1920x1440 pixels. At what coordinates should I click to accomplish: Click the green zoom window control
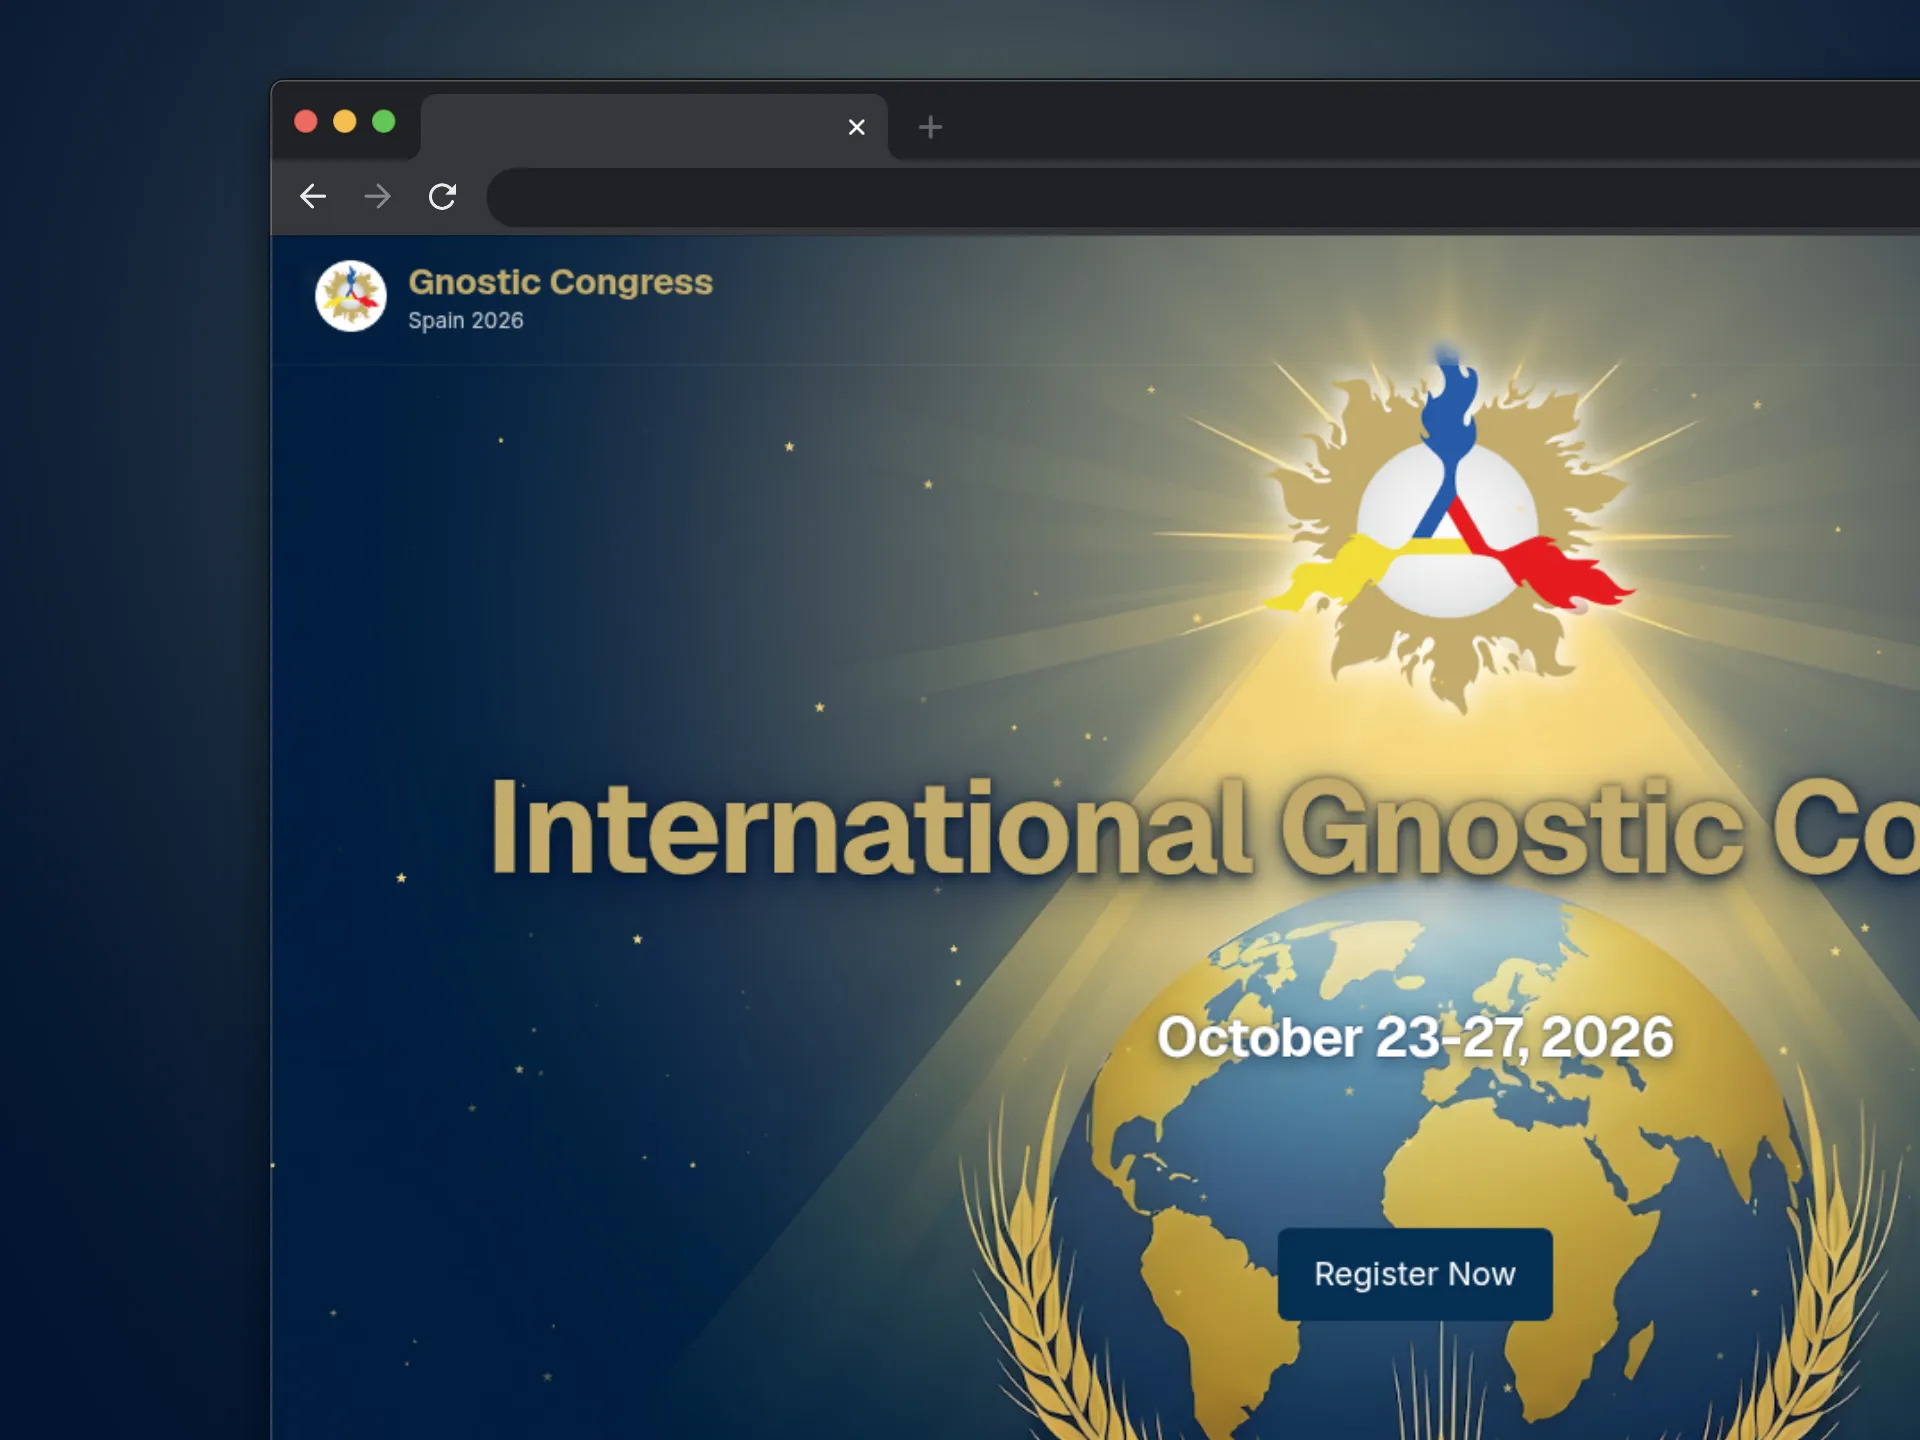(x=383, y=121)
